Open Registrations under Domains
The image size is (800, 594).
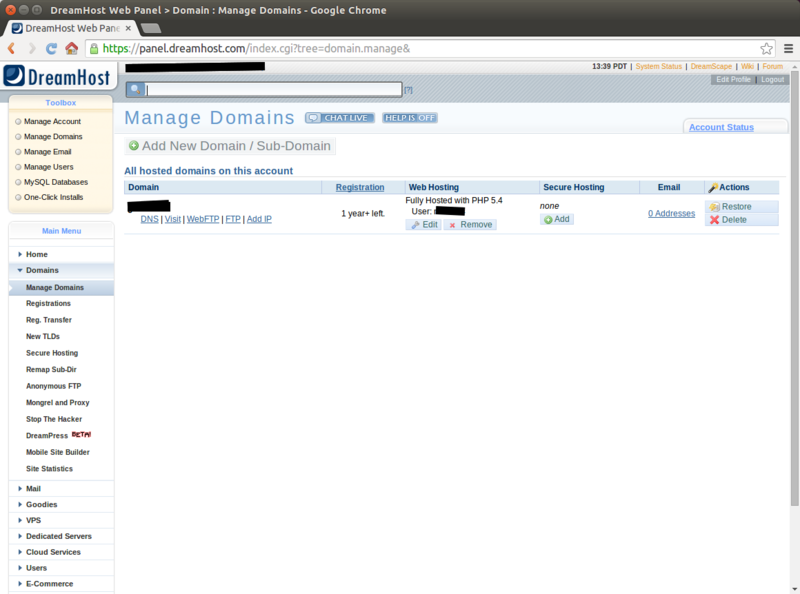point(48,303)
